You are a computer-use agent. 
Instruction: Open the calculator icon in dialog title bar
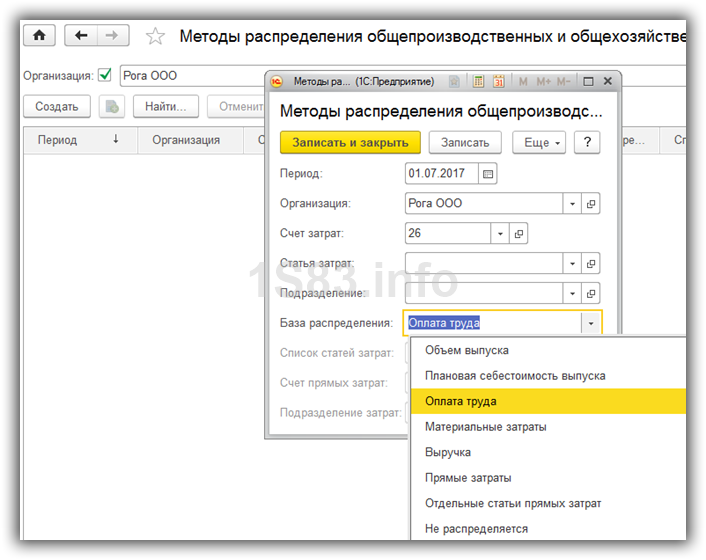coord(478,82)
